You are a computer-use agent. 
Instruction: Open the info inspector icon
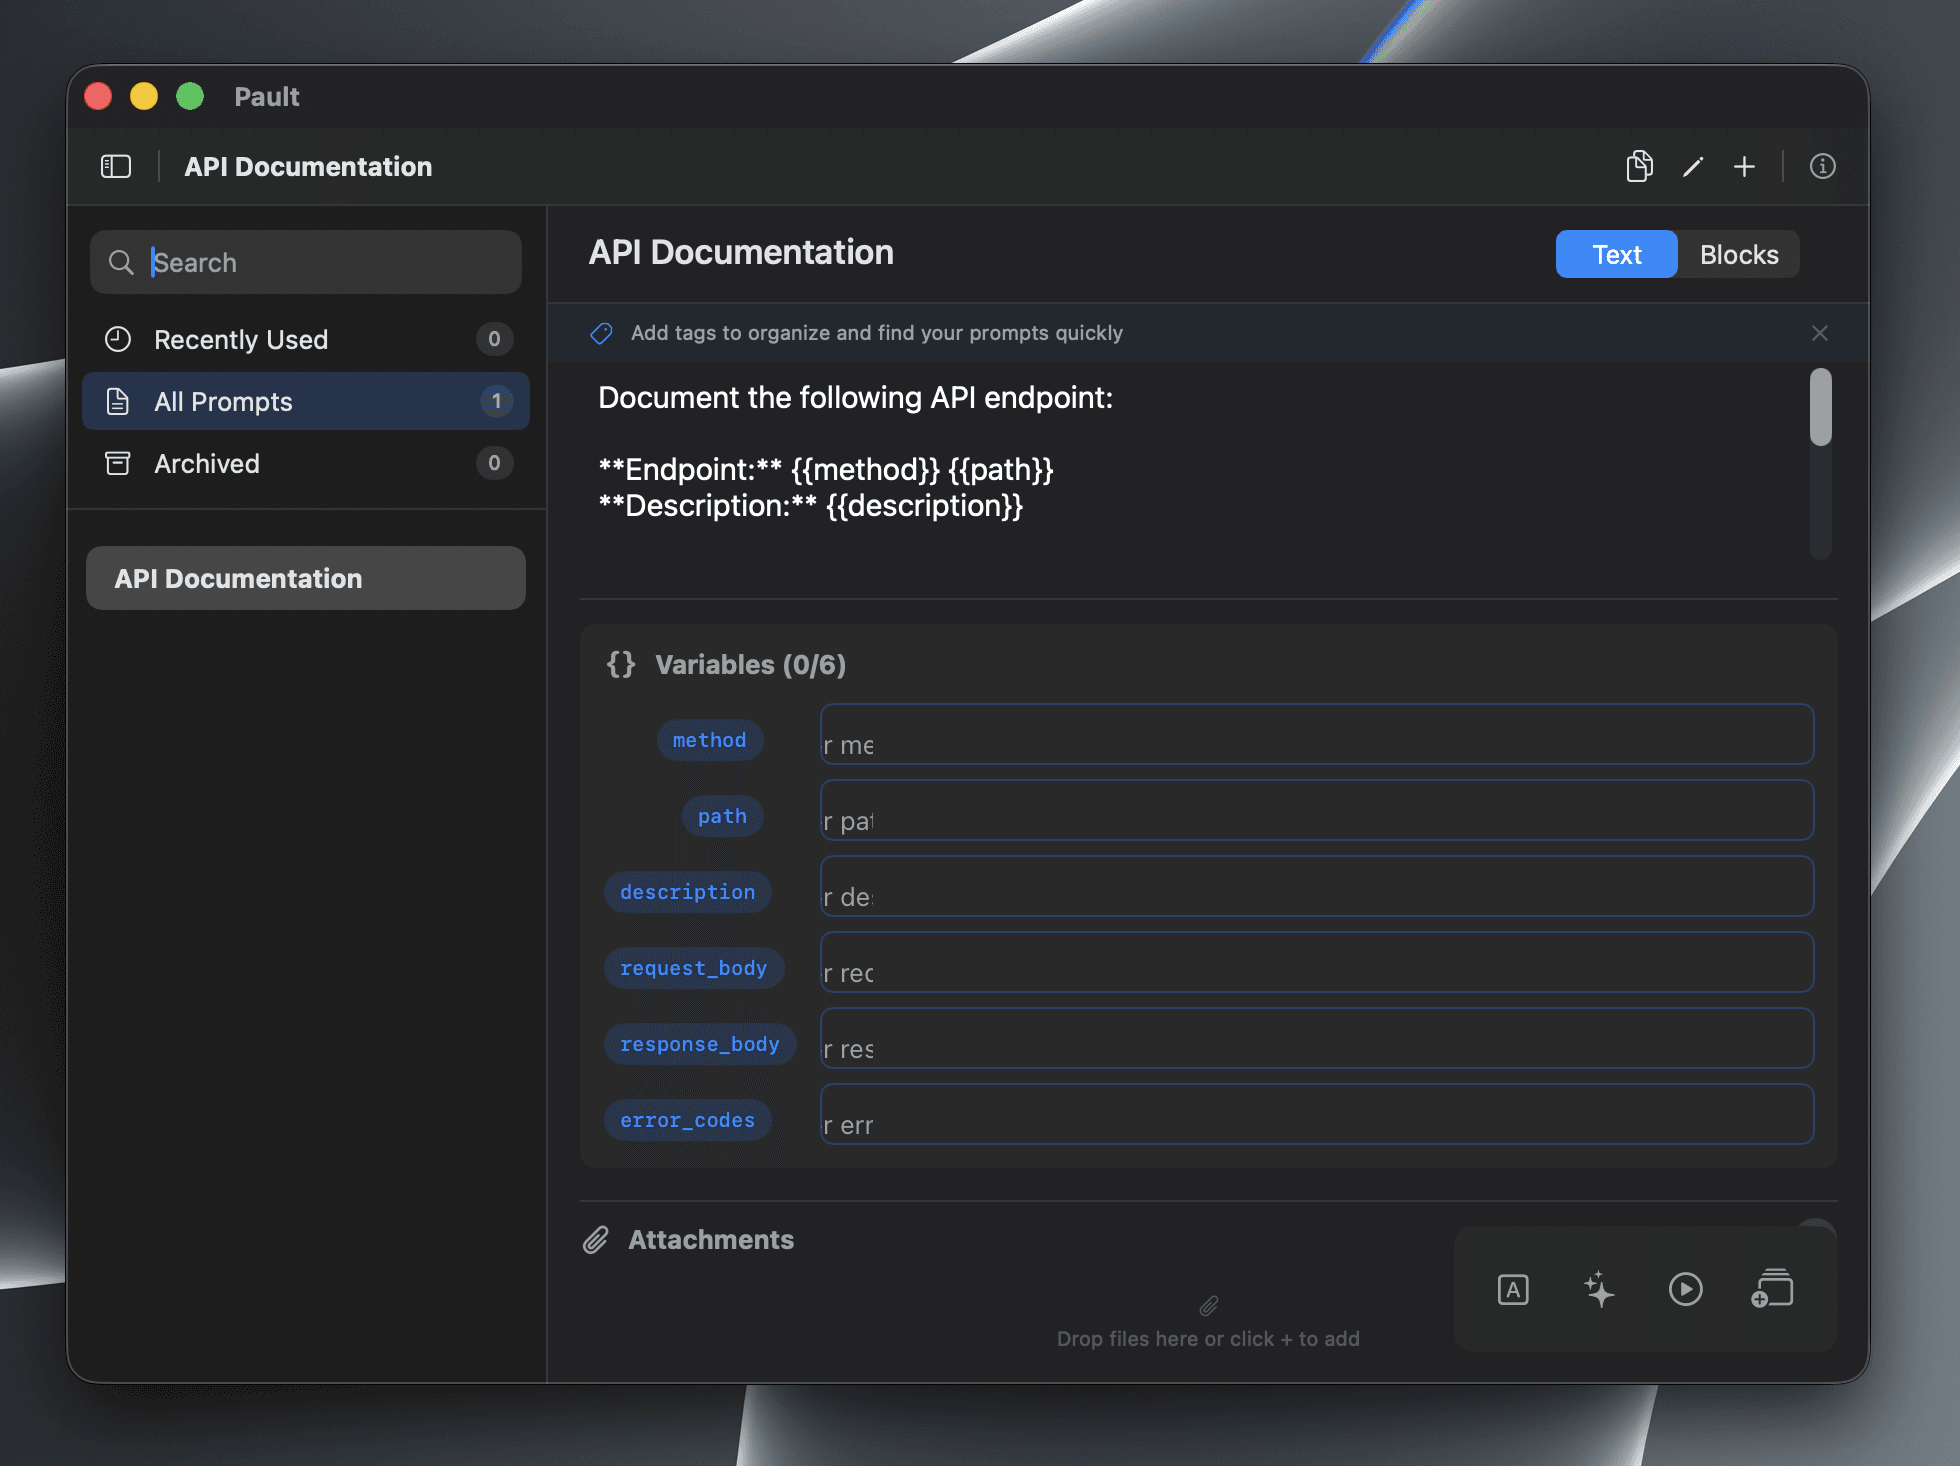tap(1822, 166)
